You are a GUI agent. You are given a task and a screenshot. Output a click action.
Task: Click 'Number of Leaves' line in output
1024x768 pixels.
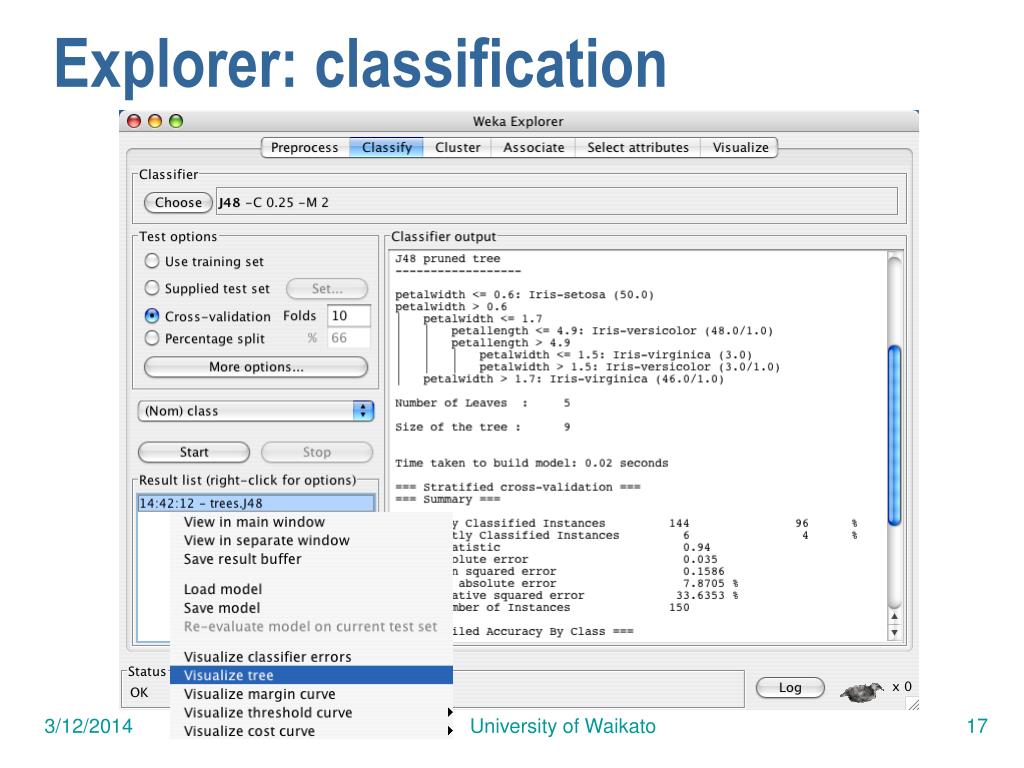click(482, 403)
